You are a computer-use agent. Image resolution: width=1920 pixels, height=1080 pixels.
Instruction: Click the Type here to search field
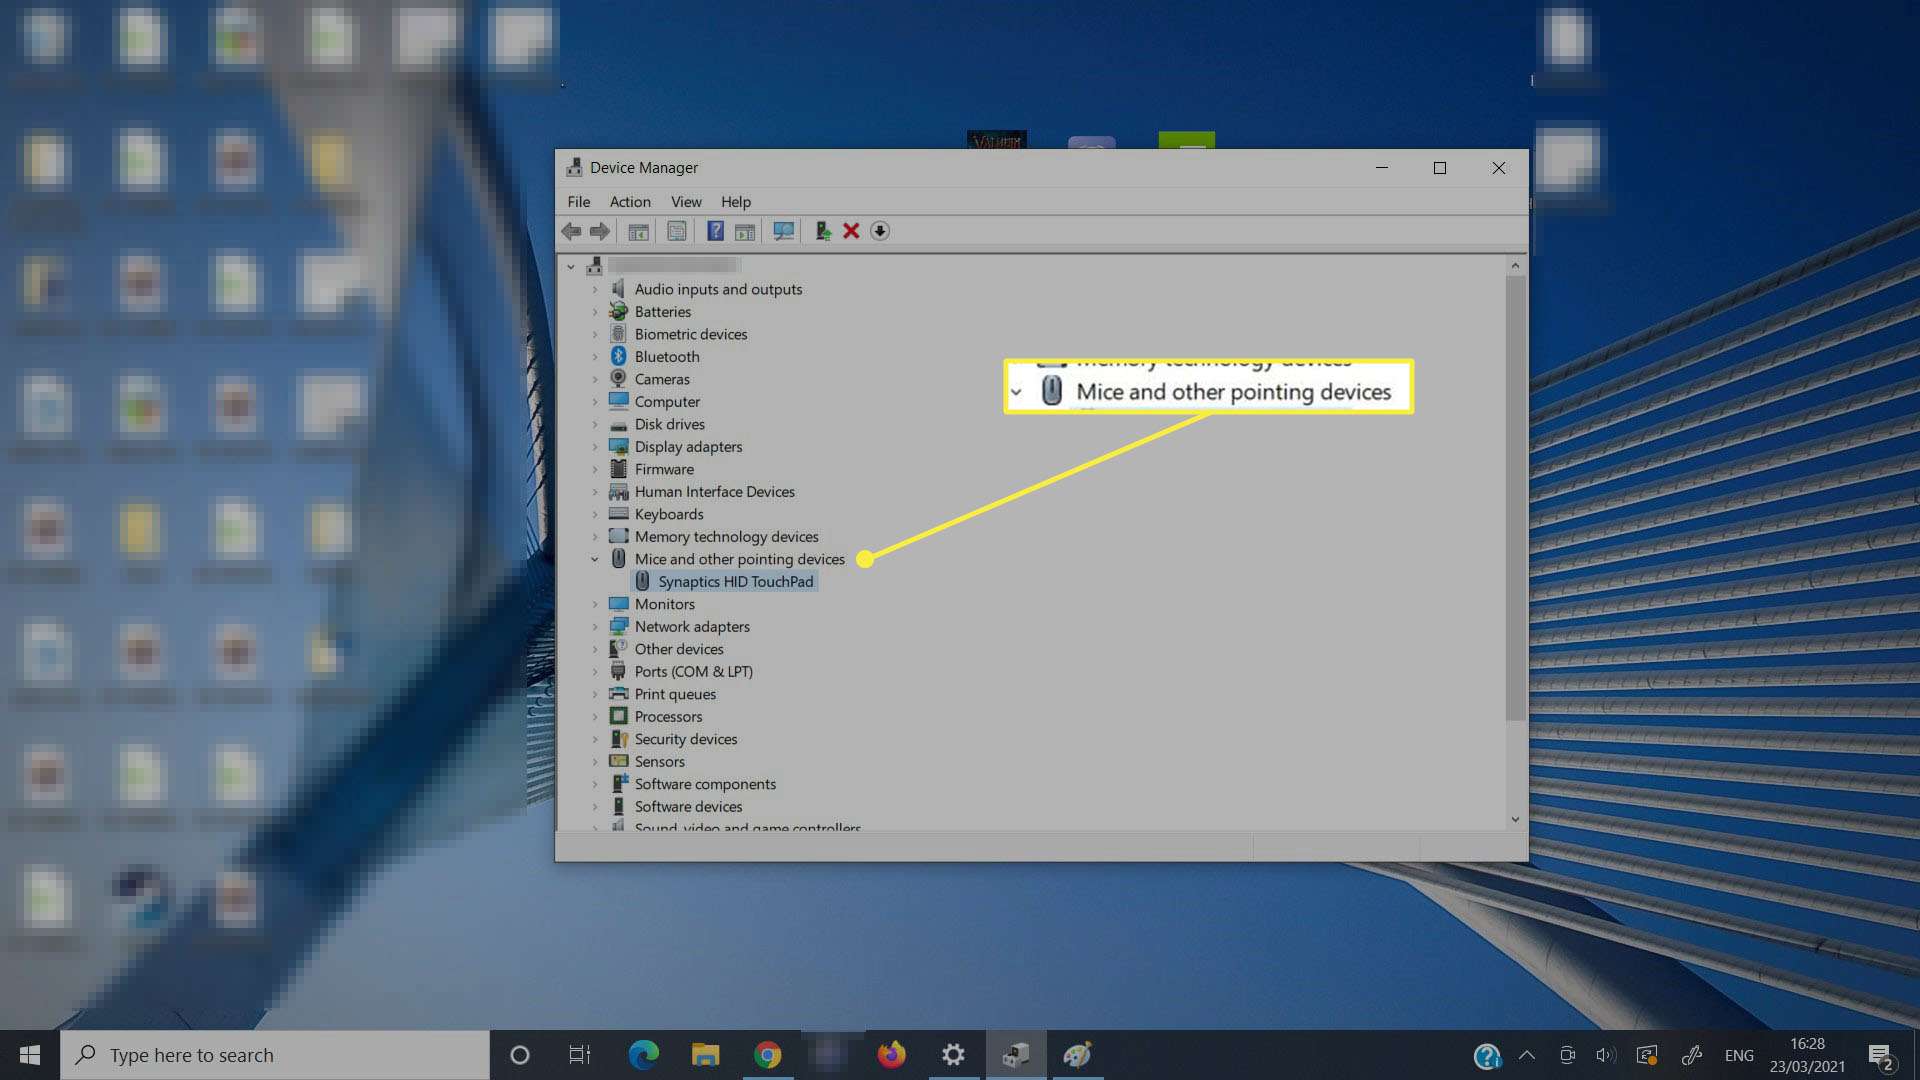coord(270,1054)
